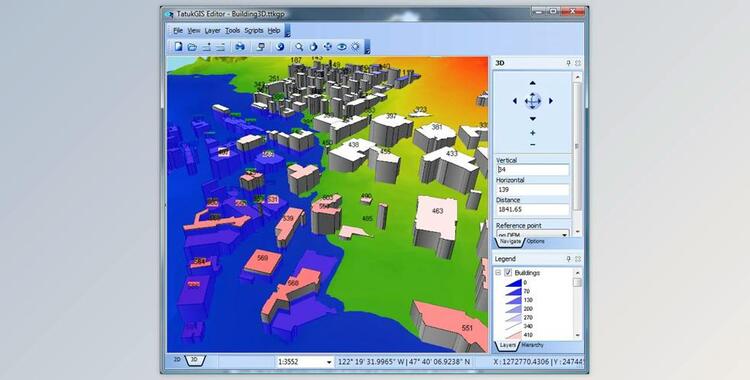Image resolution: width=750 pixels, height=380 pixels.
Task: Switch to the Hierarchy tab
Action: point(532,345)
